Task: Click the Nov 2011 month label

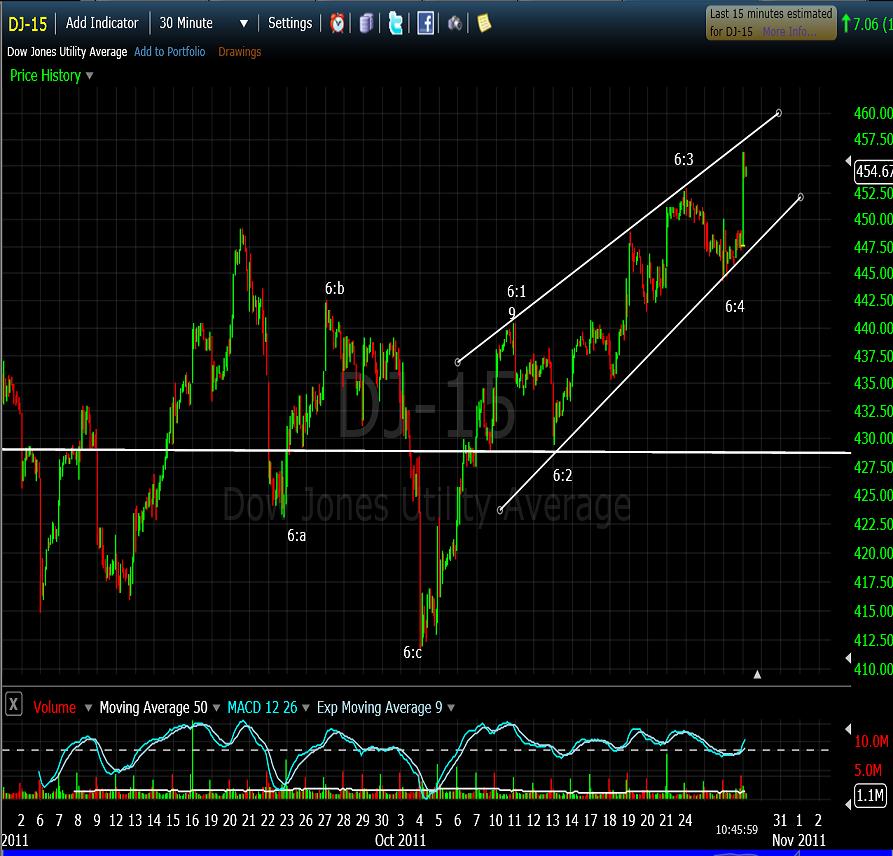Action: pyautogui.click(x=799, y=841)
